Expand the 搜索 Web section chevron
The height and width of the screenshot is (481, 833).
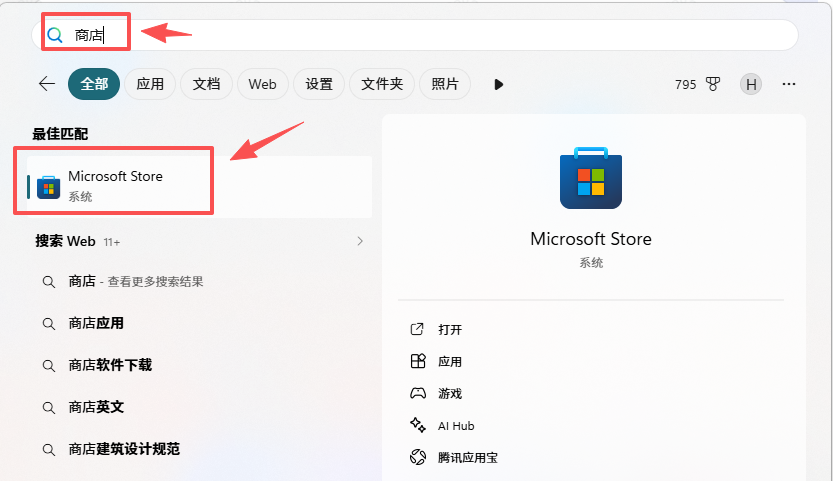[360, 241]
